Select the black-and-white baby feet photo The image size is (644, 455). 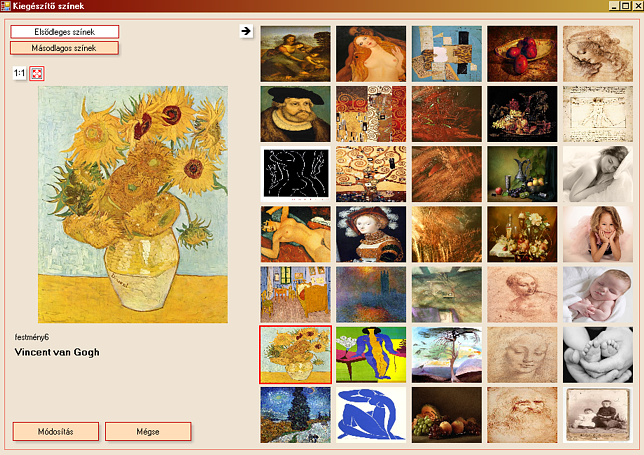pos(598,355)
